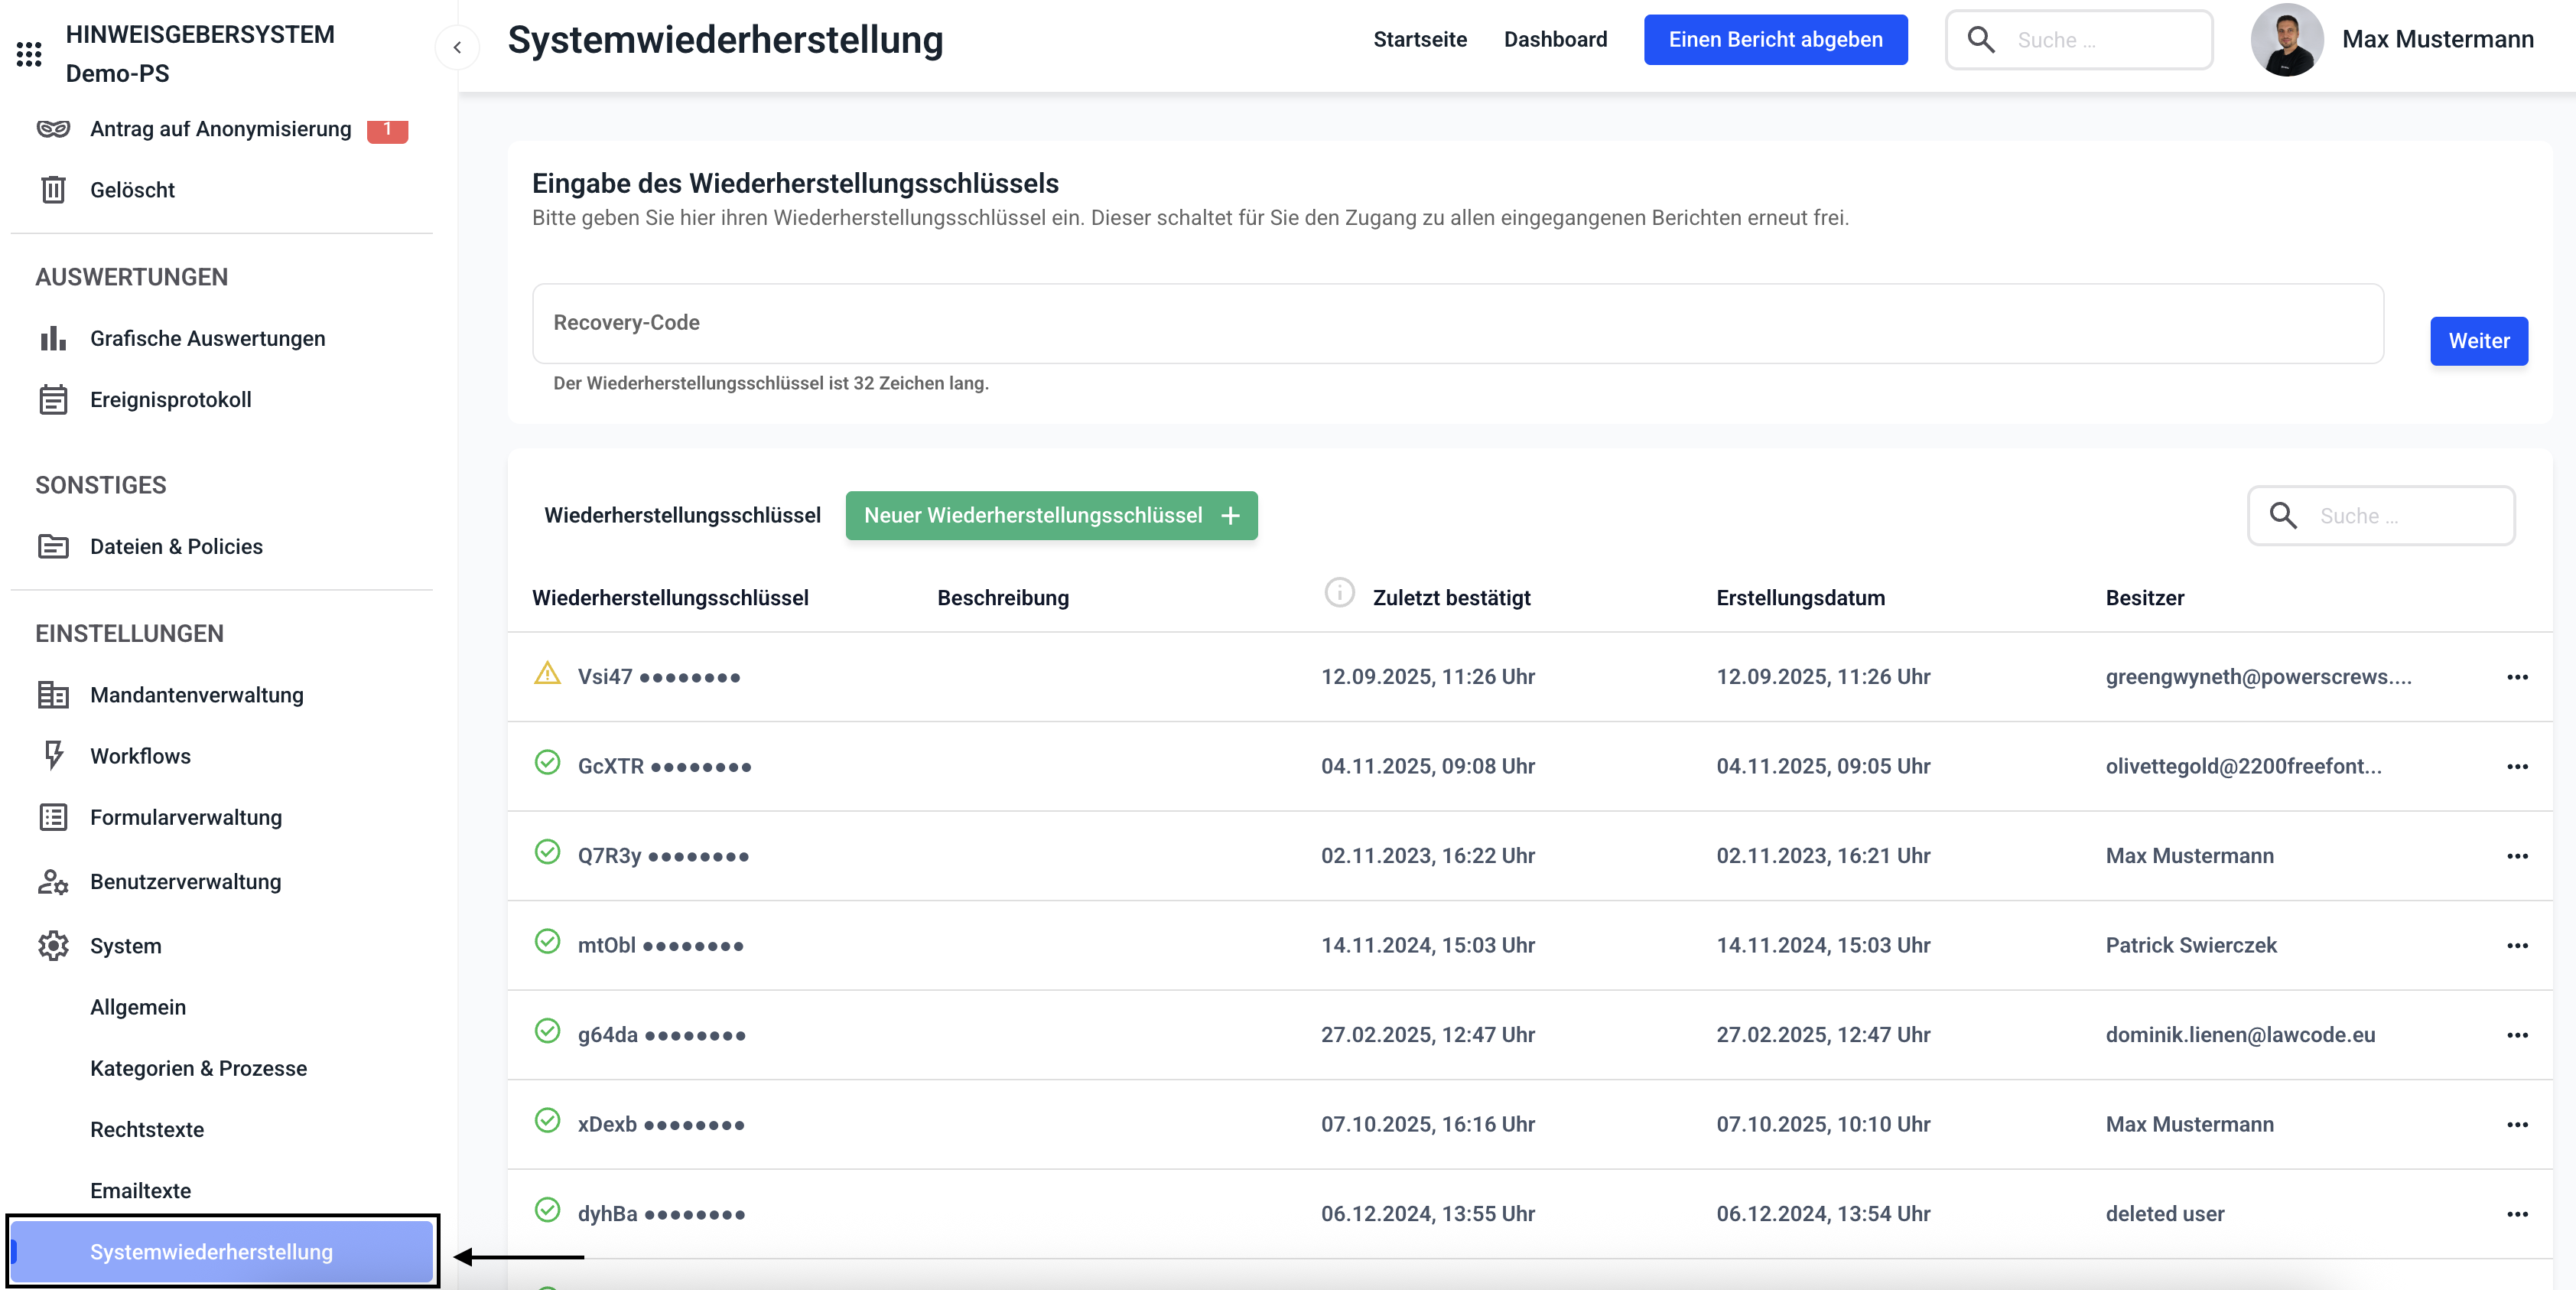Viewport: 2576px width, 1290px height.
Task: Go to the Startseite navigation item
Action: coord(1419,39)
